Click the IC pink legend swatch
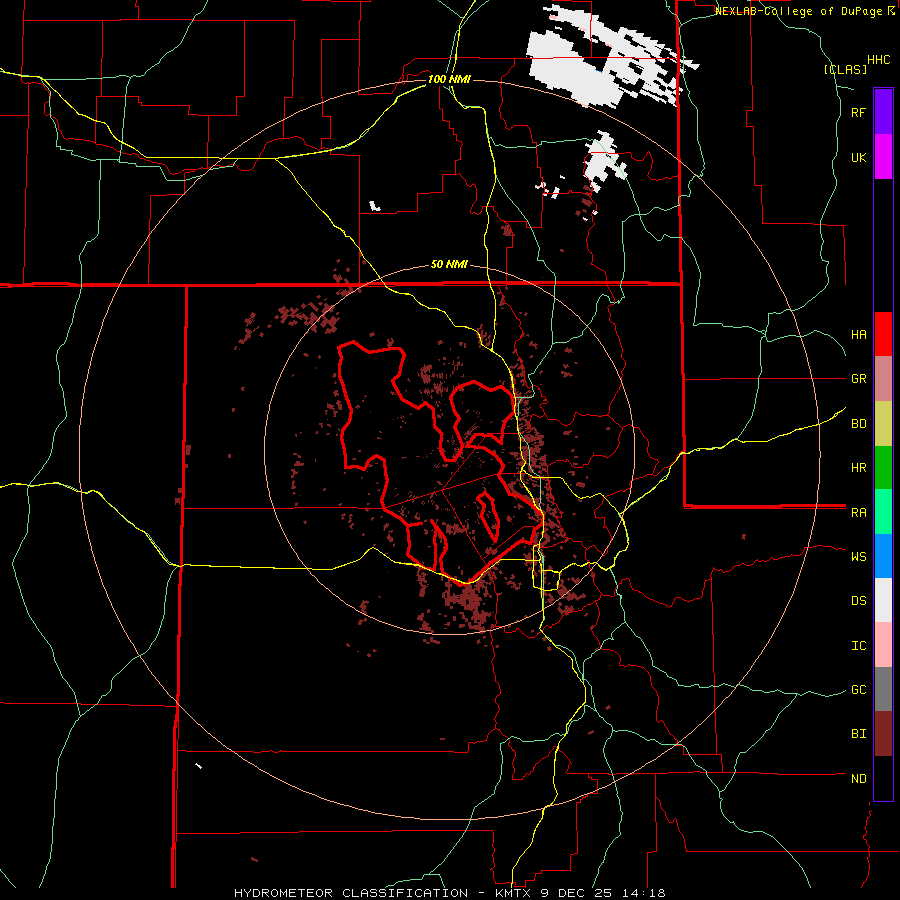900x900 pixels. coord(883,645)
